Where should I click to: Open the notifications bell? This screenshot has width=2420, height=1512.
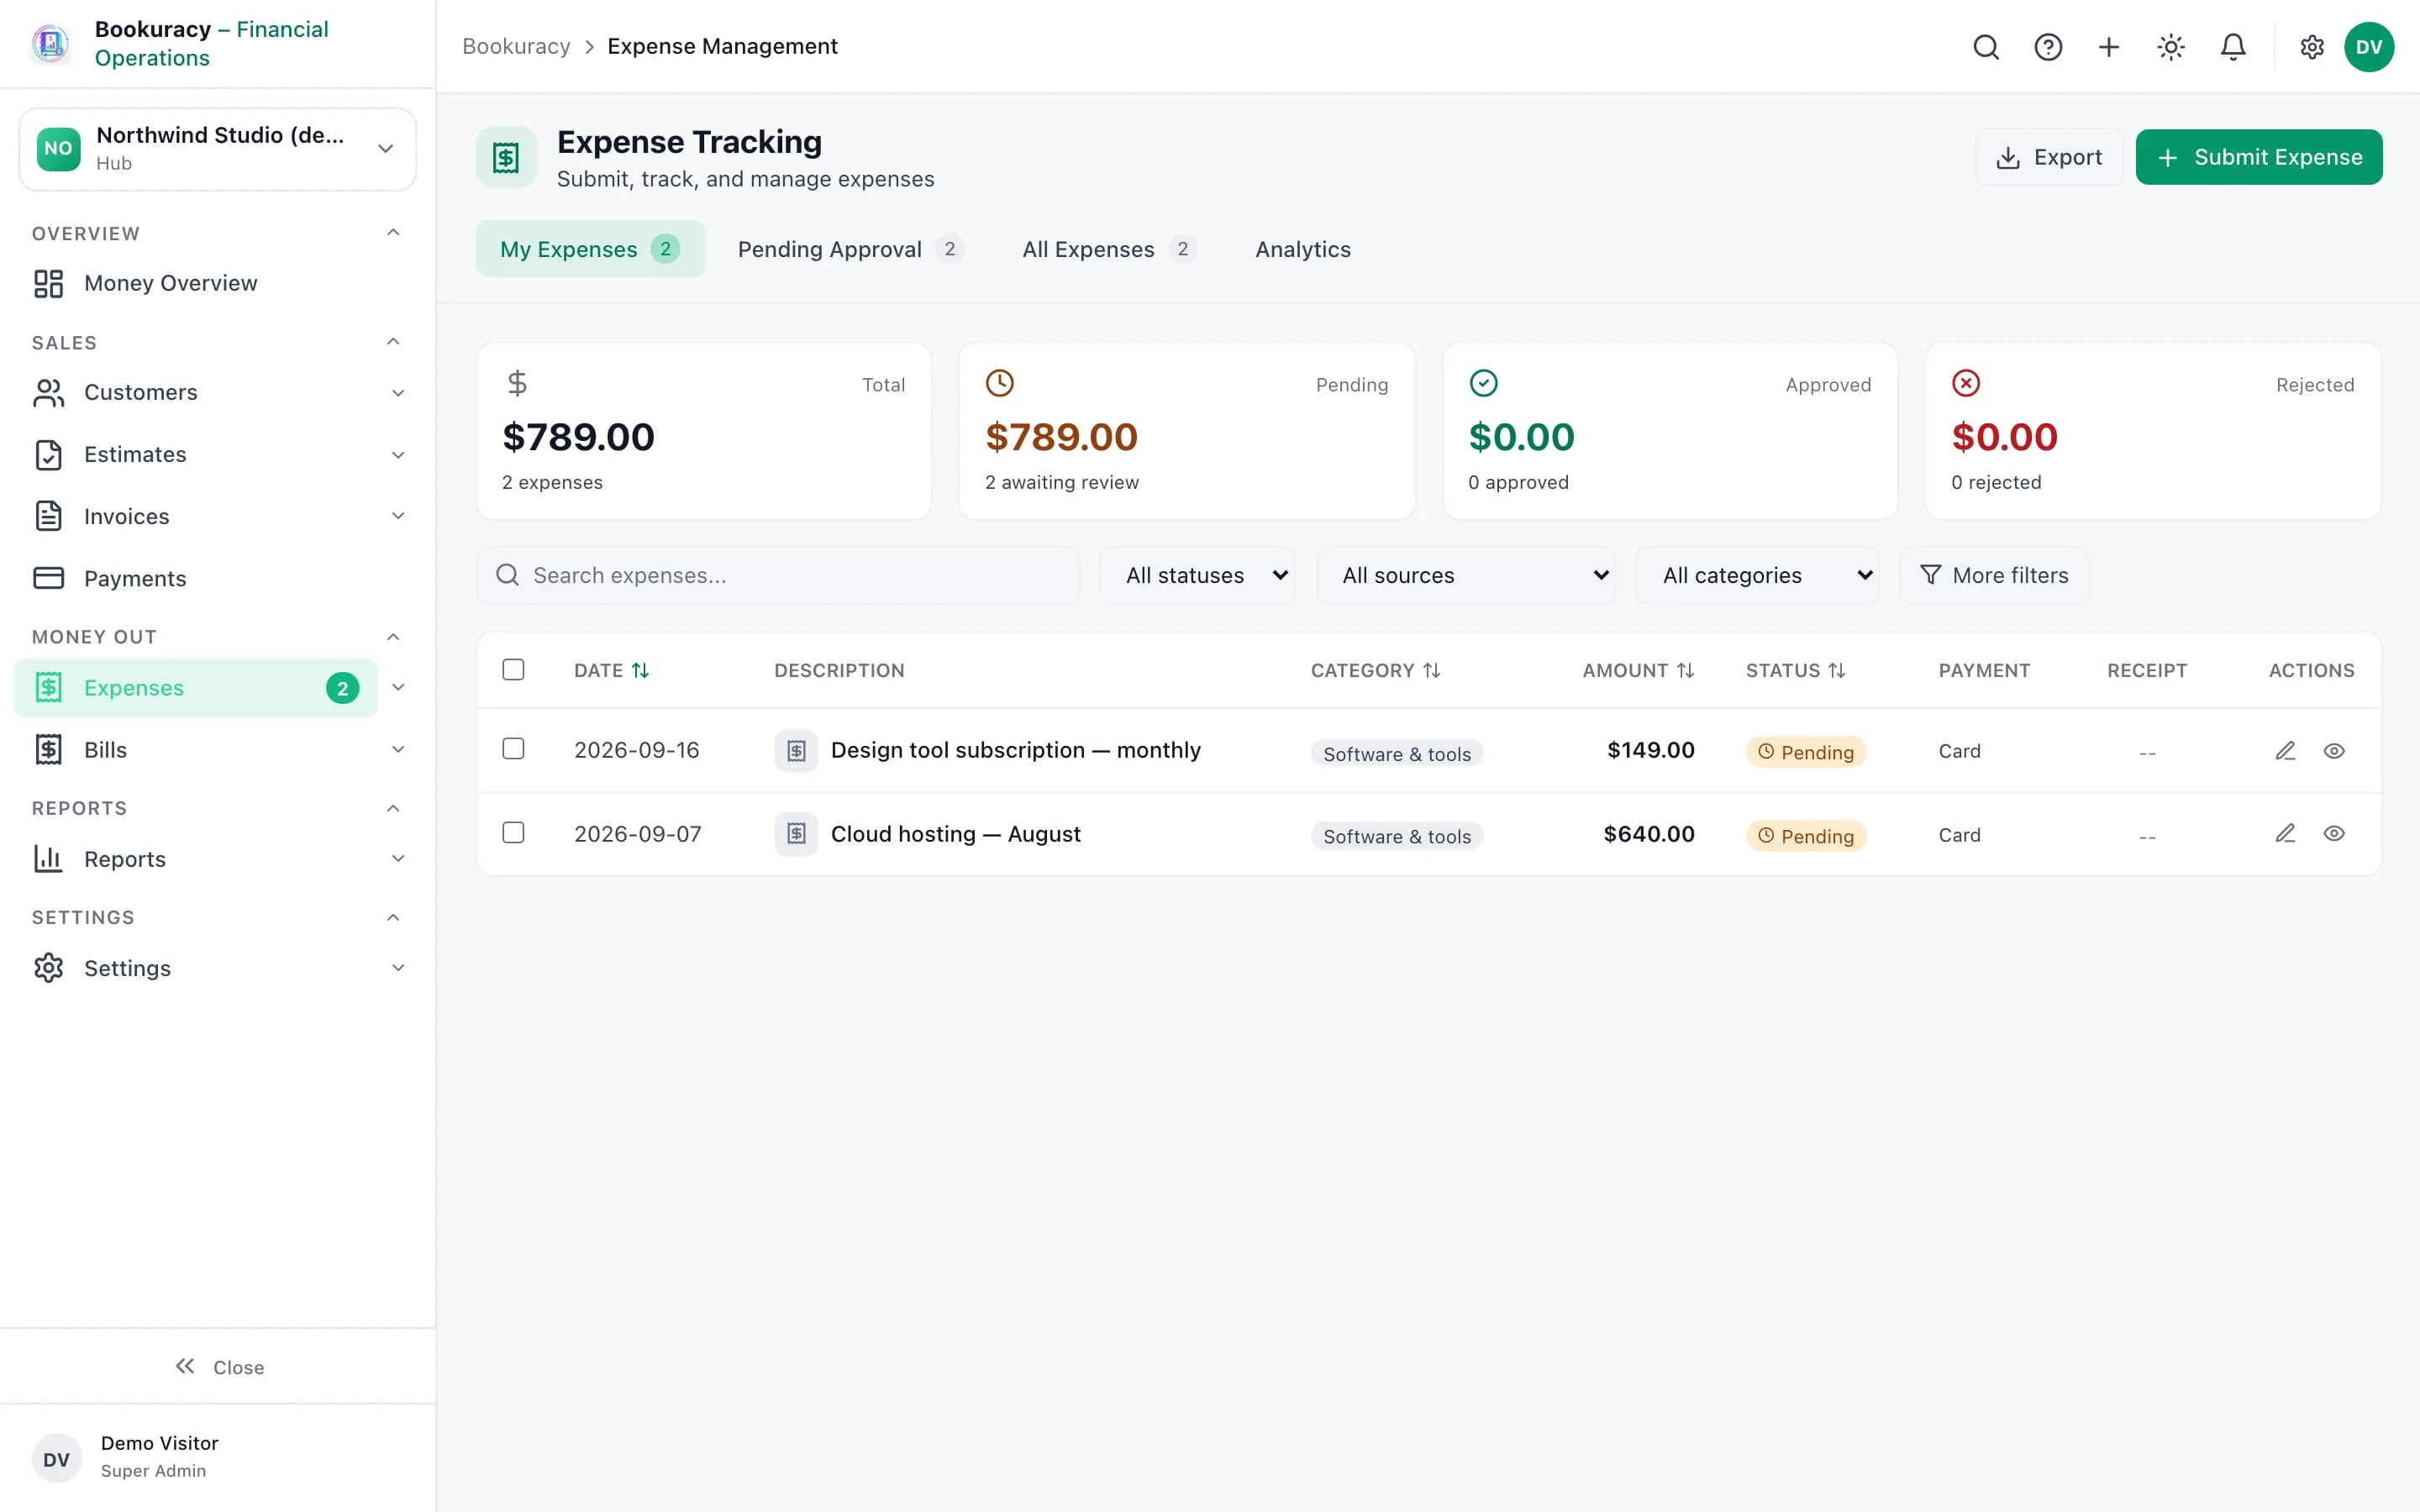2233,47
